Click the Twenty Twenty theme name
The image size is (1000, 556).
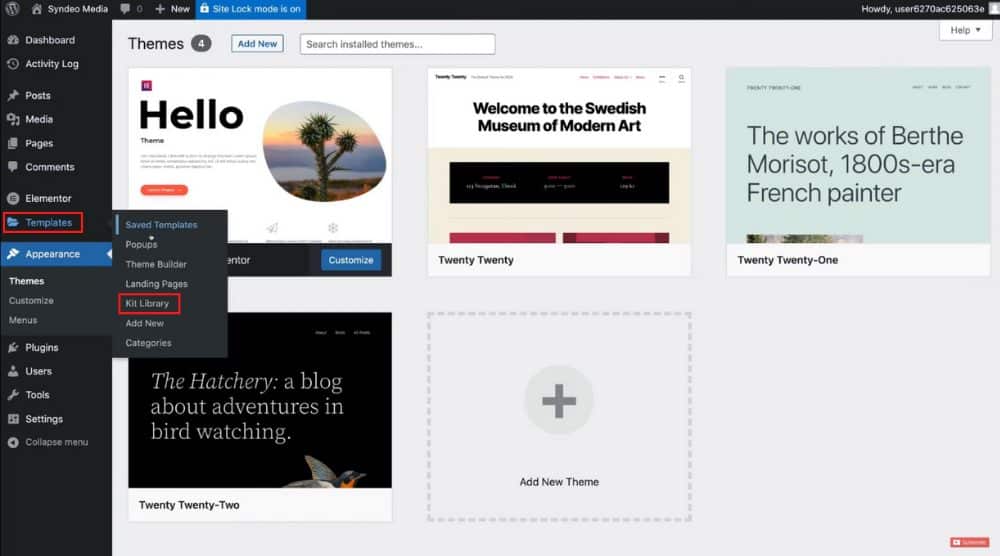[476, 260]
